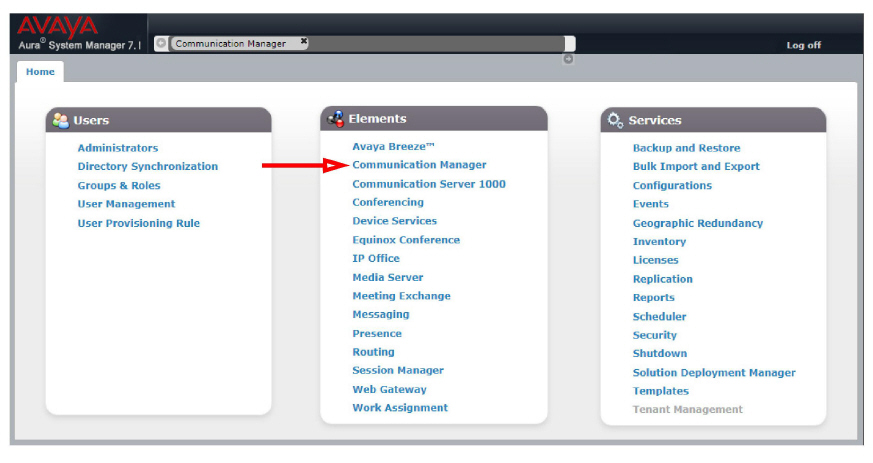Click round arrow icon below tab strip
This screenshot has height=463, width=873.
tap(568, 59)
